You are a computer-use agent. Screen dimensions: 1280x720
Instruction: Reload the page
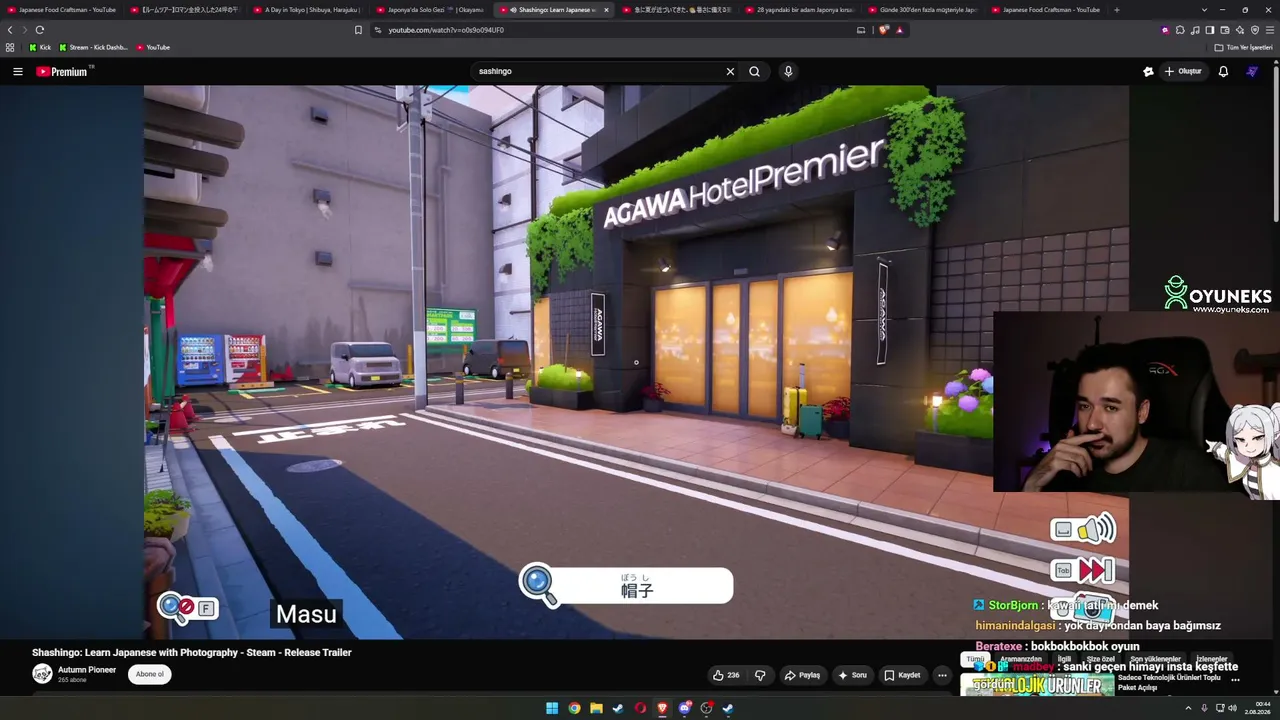click(x=40, y=30)
